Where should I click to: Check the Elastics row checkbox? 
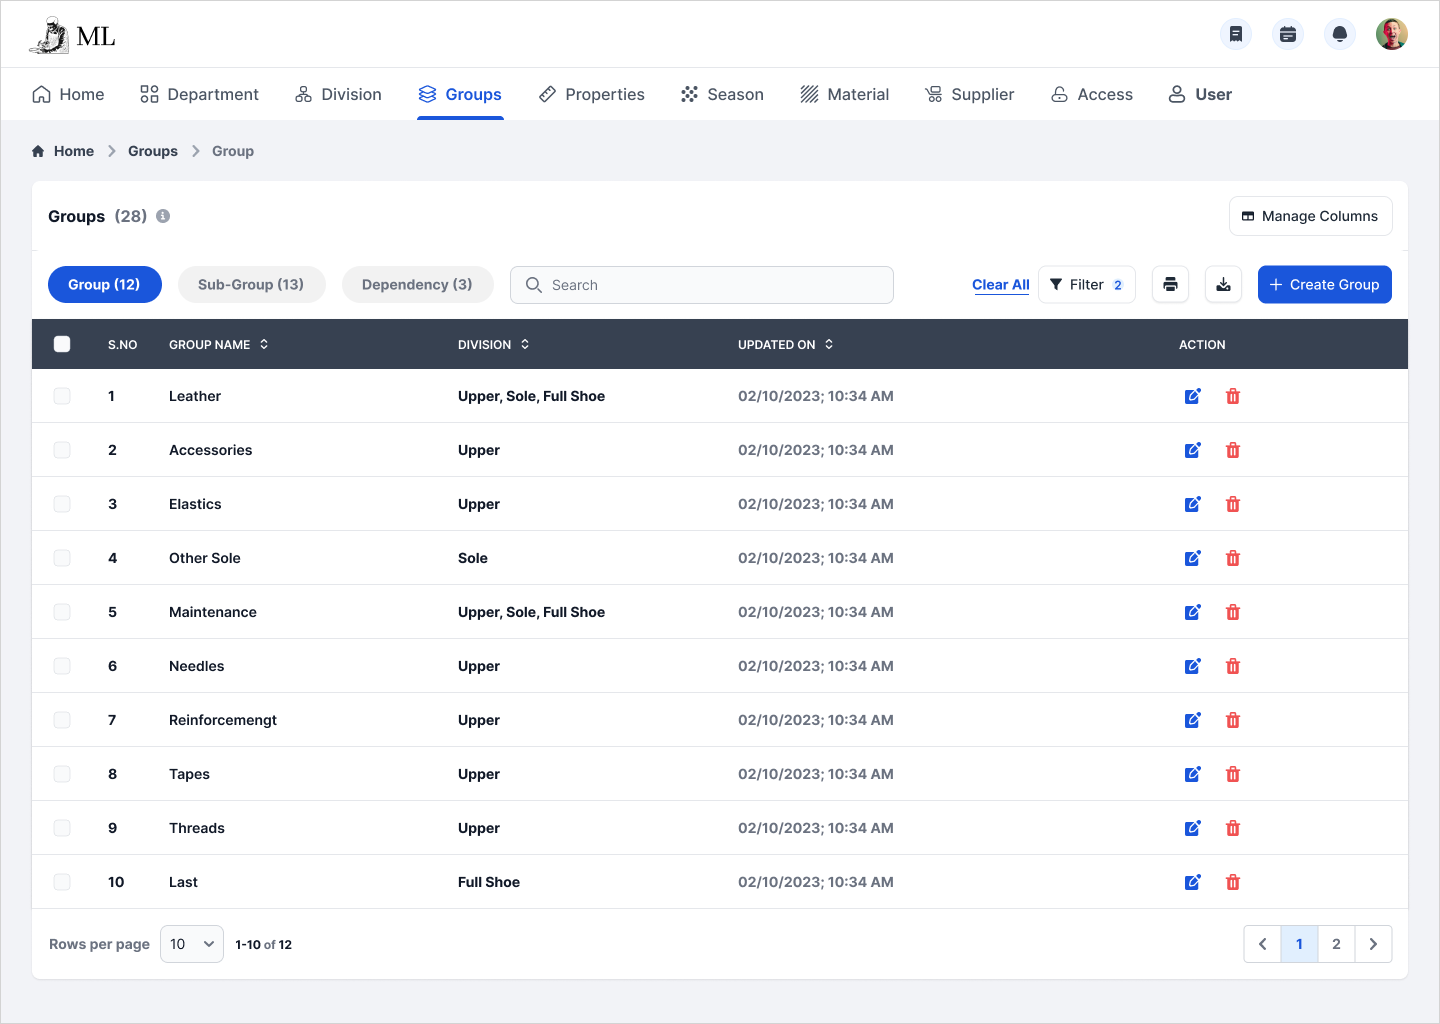click(x=62, y=504)
